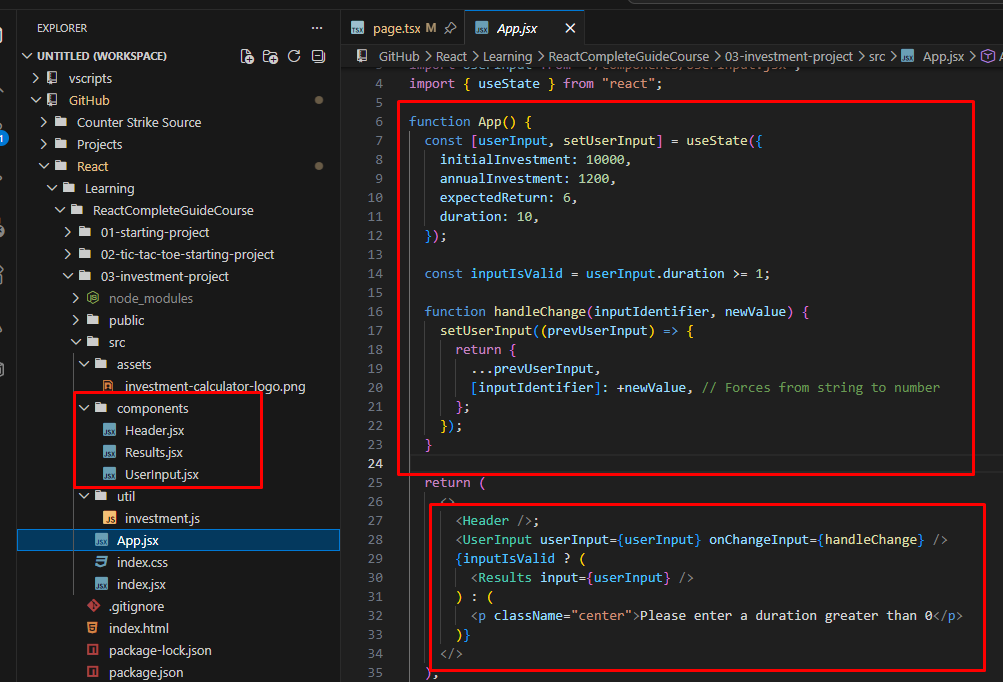Collapse the components folder

tap(83, 408)
